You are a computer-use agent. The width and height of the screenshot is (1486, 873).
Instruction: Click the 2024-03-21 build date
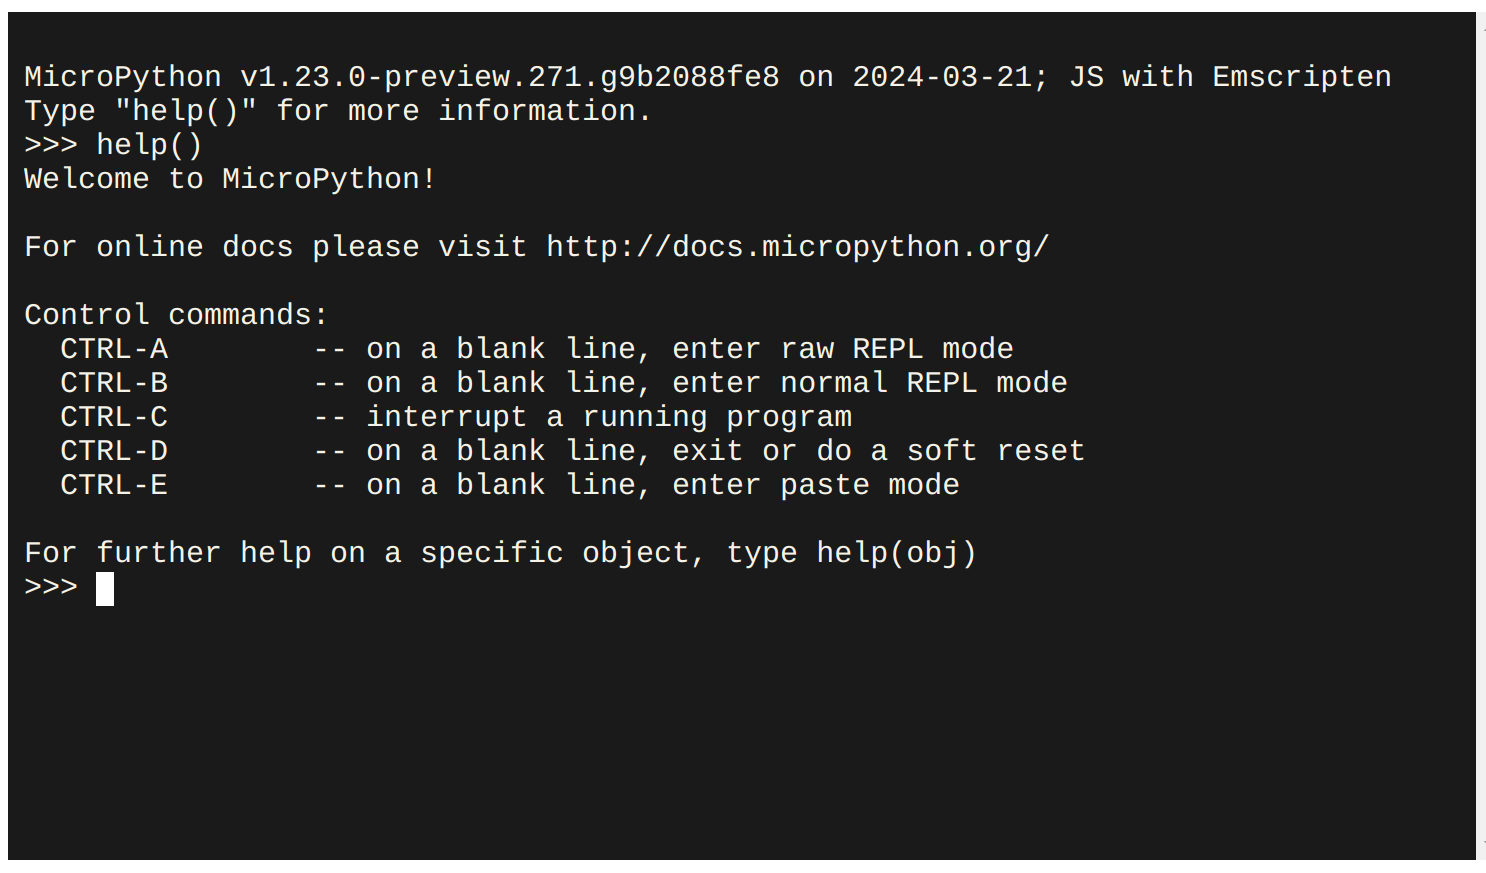click(941, 77)
